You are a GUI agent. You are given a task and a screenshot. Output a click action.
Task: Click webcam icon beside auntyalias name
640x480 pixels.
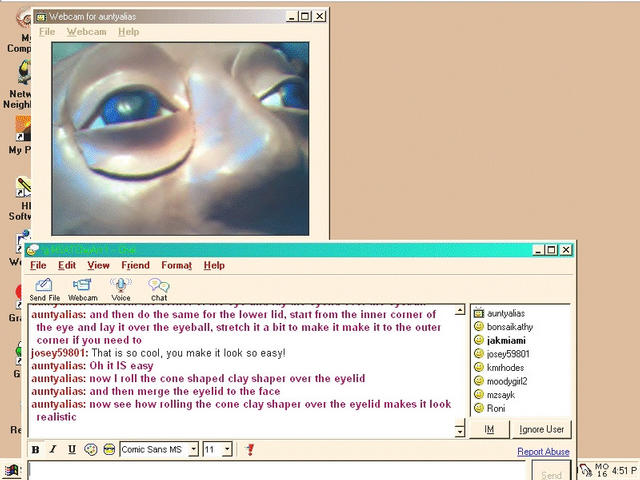[479, 313]
